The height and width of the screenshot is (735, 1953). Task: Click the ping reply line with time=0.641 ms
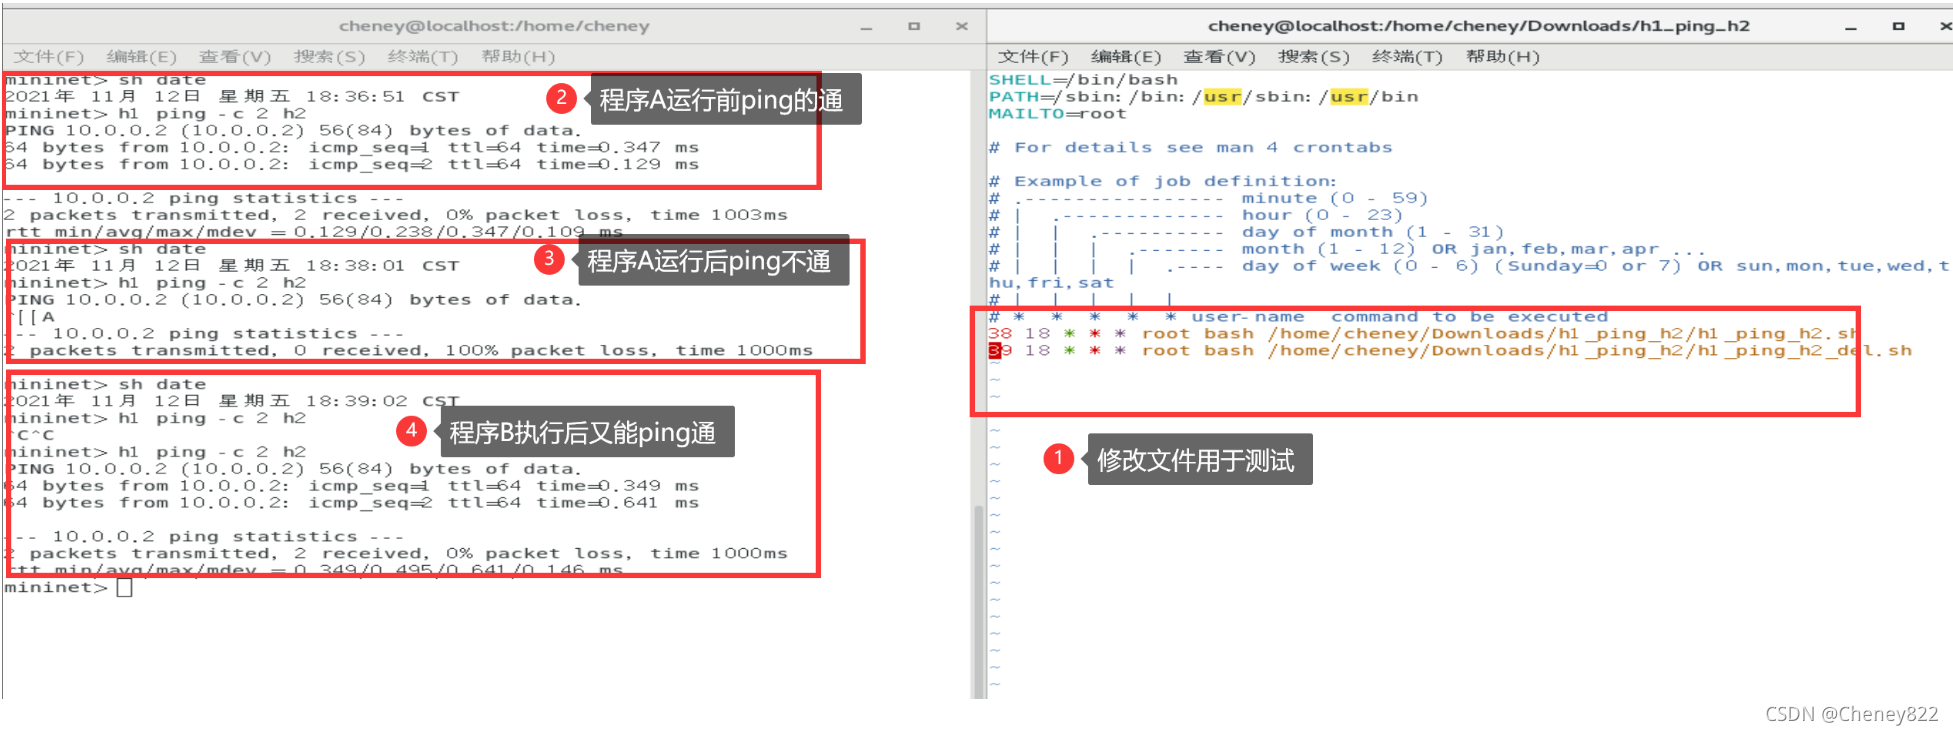coord(352,503)
